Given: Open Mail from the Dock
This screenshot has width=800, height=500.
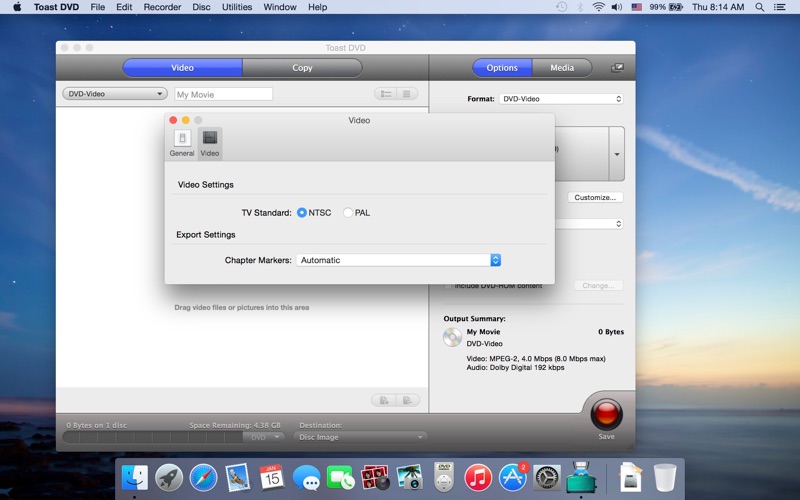Looking at the screenshot, I should [237, 478].
